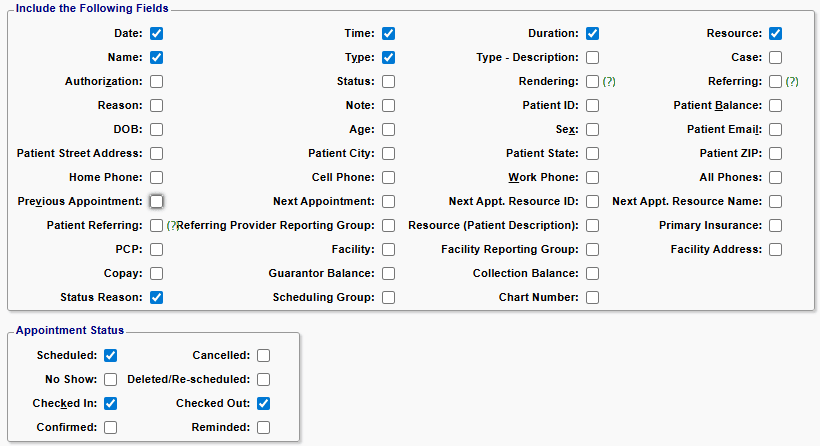Uncheck the Resource field checkbox
Image resolution: width=820 pixels, height=446 pixels.
click(x=776, y=34)
